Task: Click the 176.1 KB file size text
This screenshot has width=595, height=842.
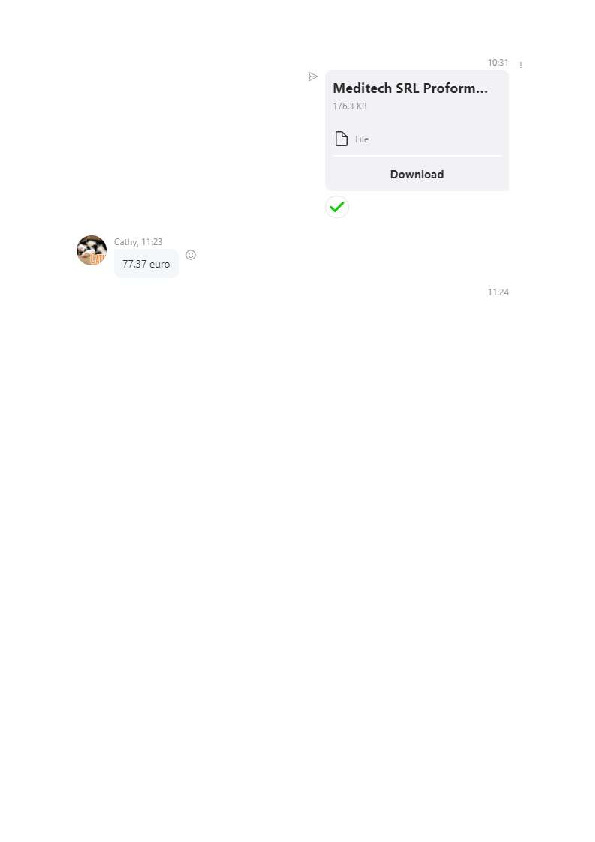Action: pos(349,106)
